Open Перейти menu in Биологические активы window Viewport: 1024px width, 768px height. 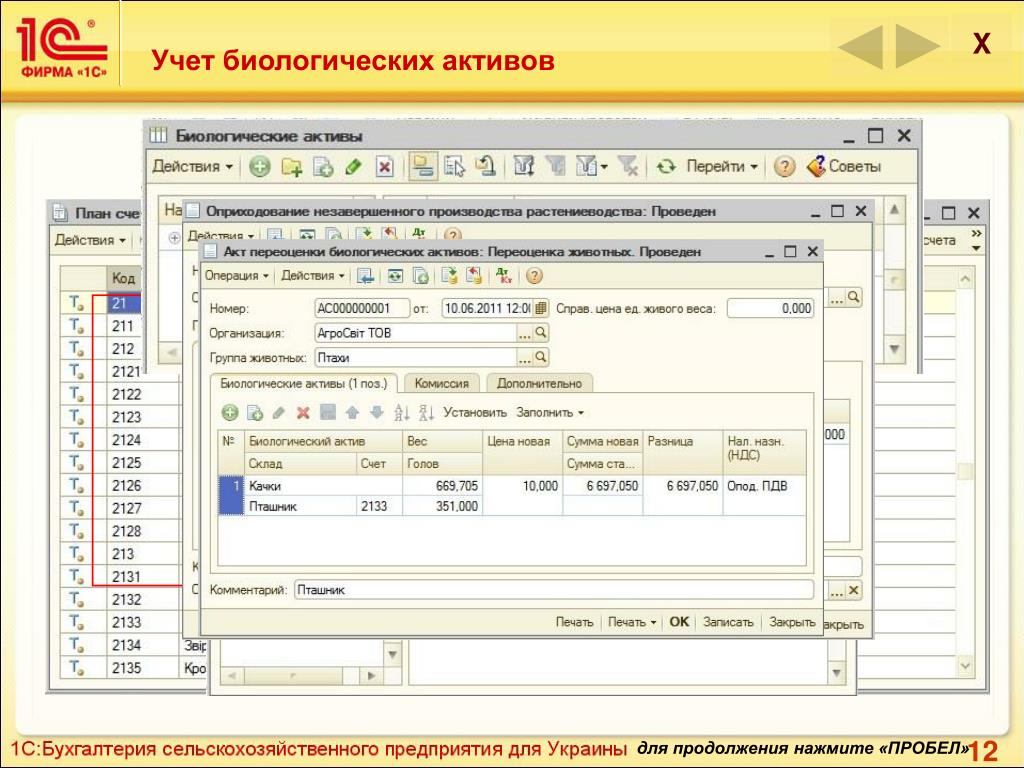click(x=722, y=167)
